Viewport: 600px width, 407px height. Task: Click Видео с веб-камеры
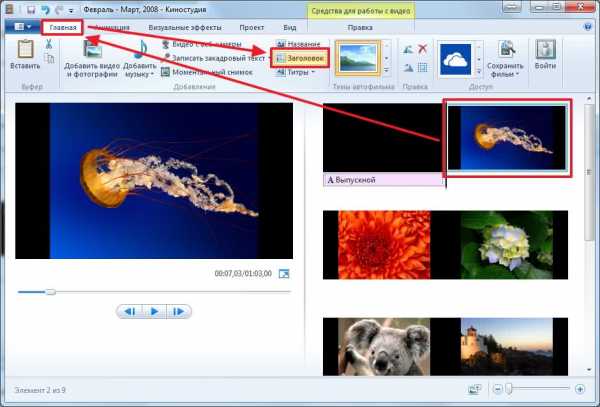pyautogui.click(x=202, y=44)
